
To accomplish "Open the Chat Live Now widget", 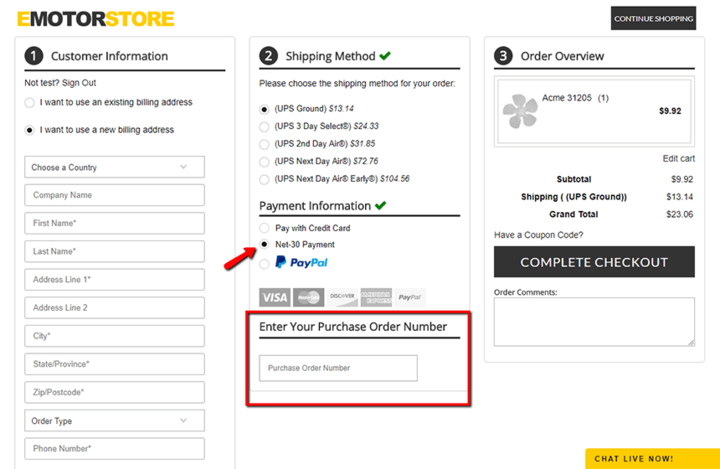I will coord(652,458).
